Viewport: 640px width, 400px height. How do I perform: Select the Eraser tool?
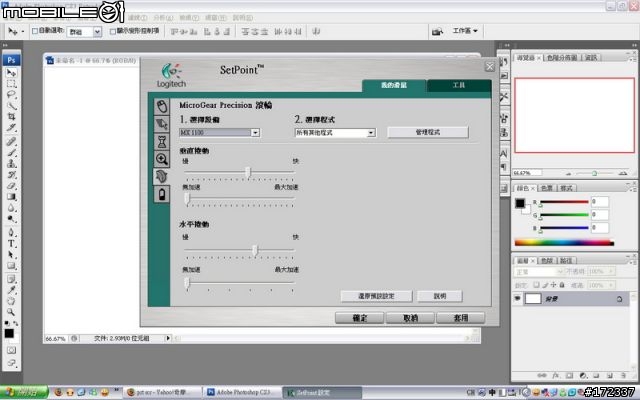11,186
